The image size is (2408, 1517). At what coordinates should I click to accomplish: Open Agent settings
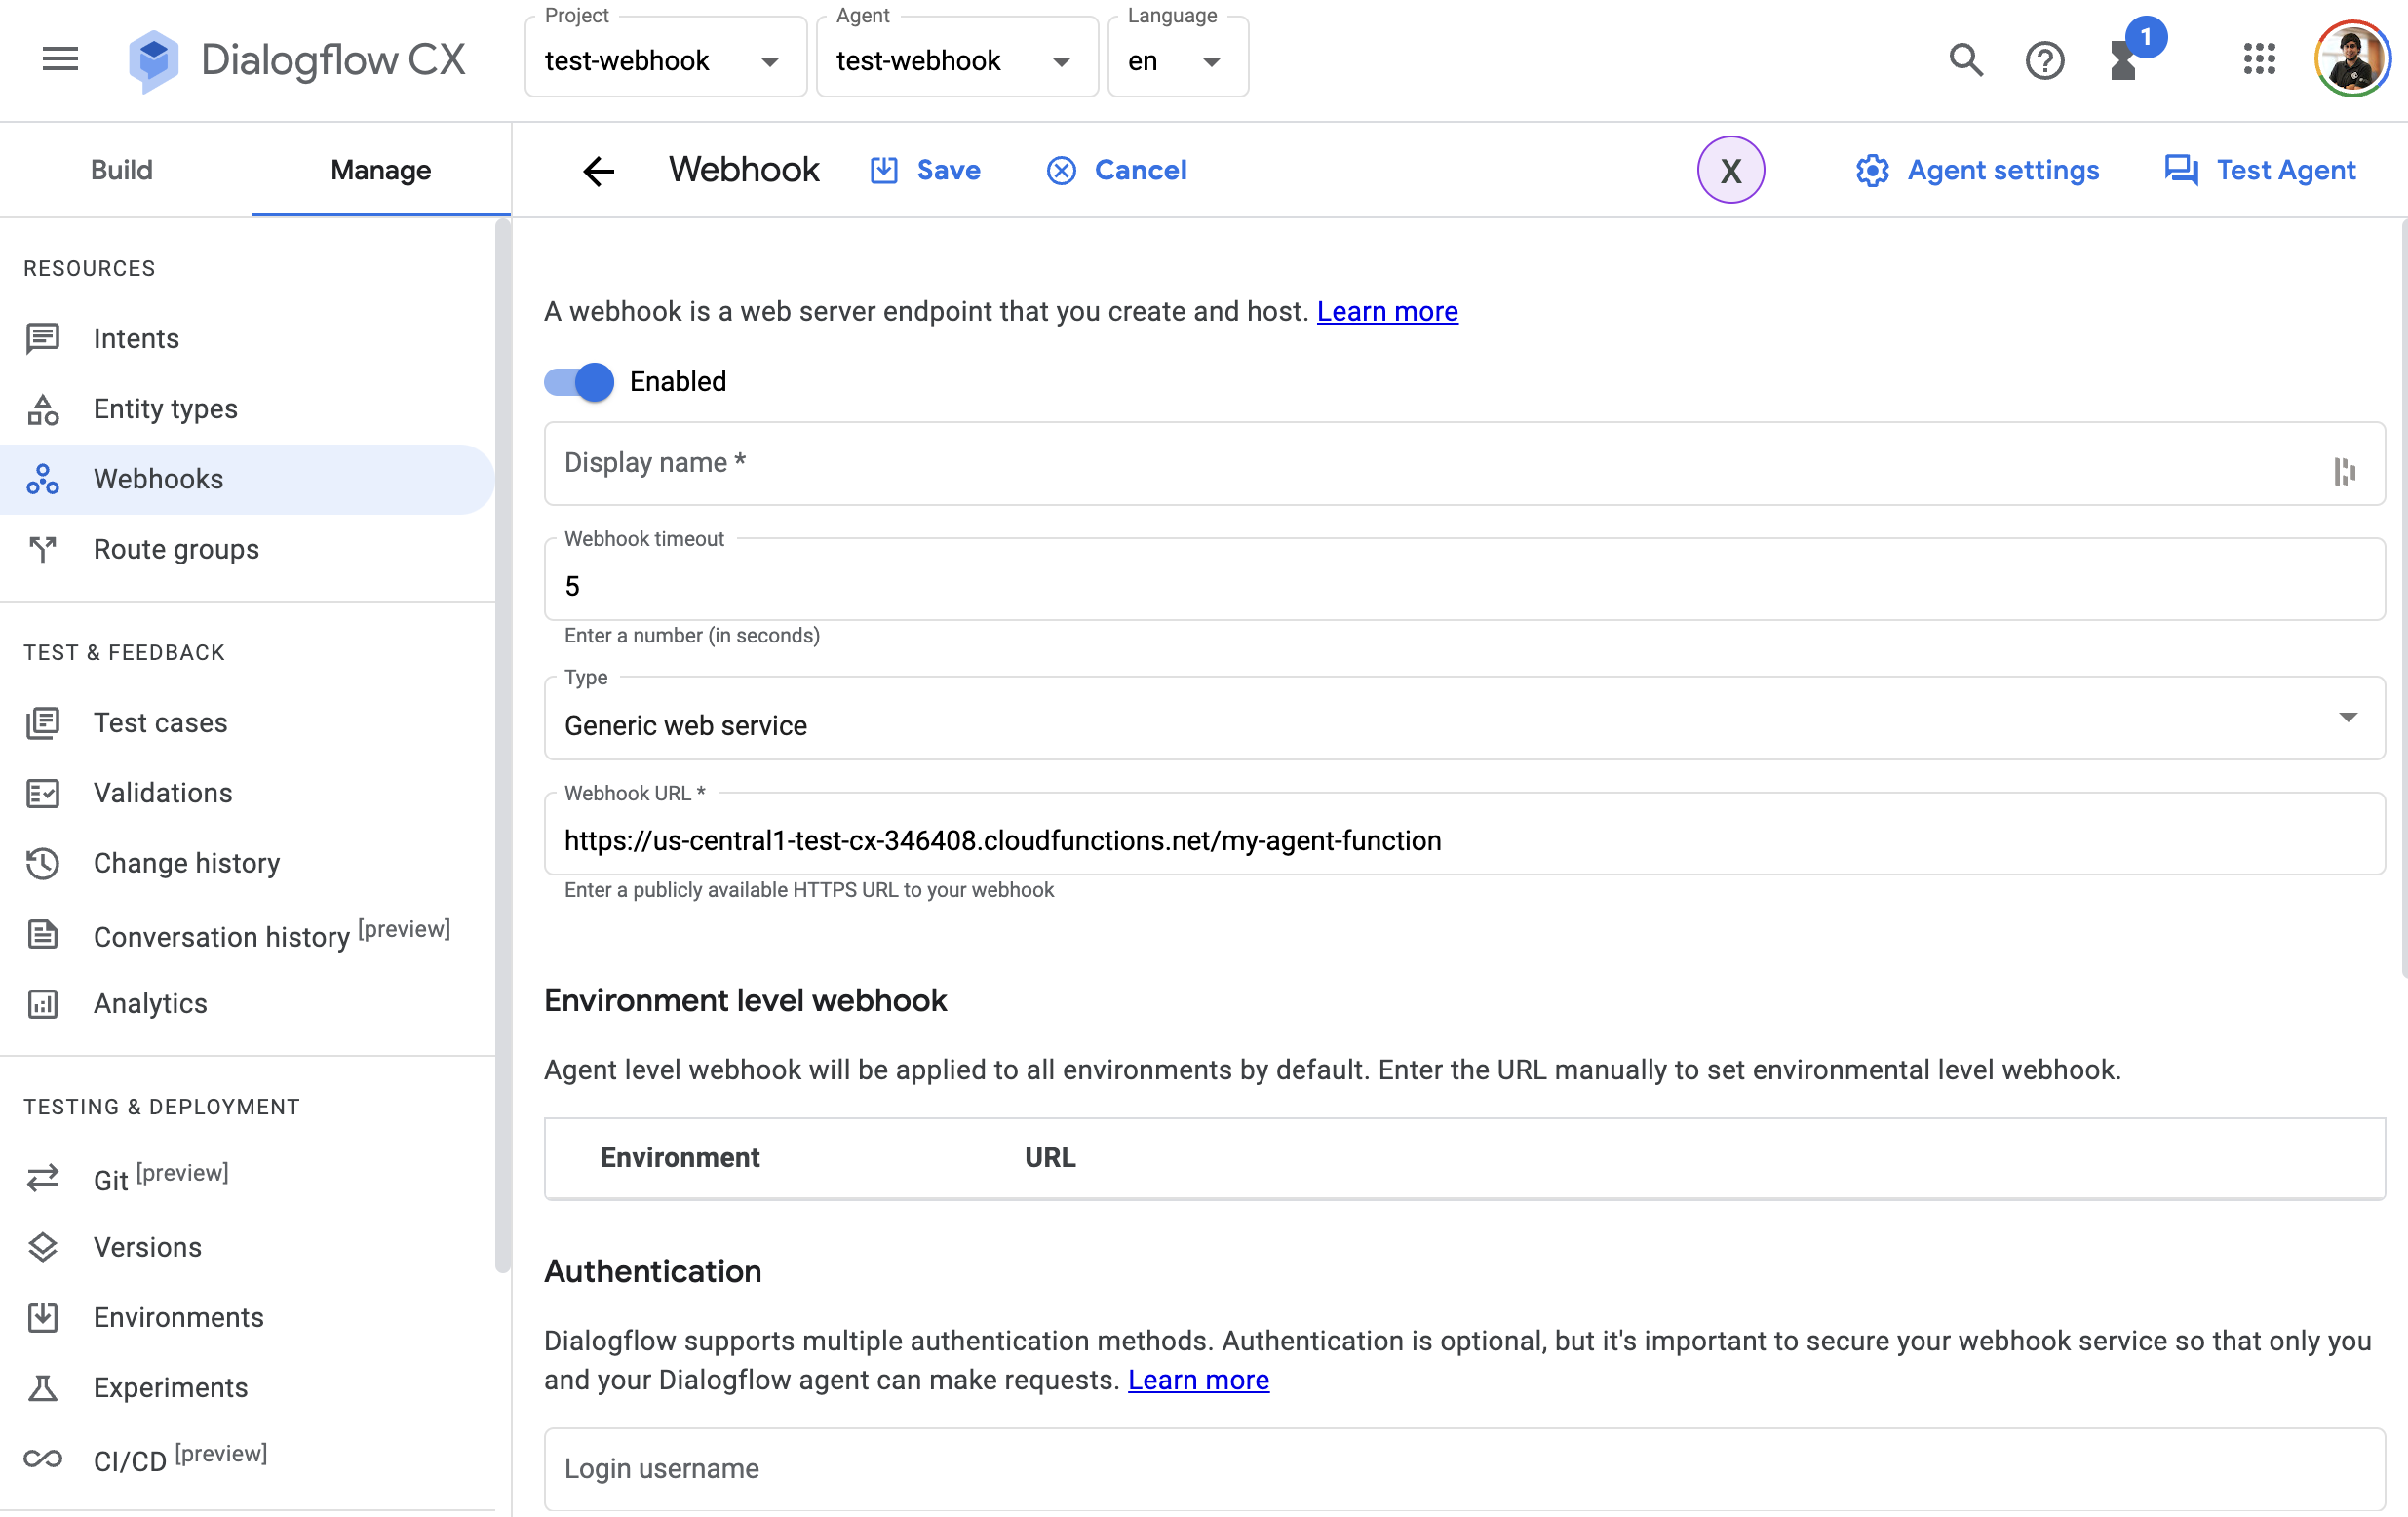pos(1977,170)
